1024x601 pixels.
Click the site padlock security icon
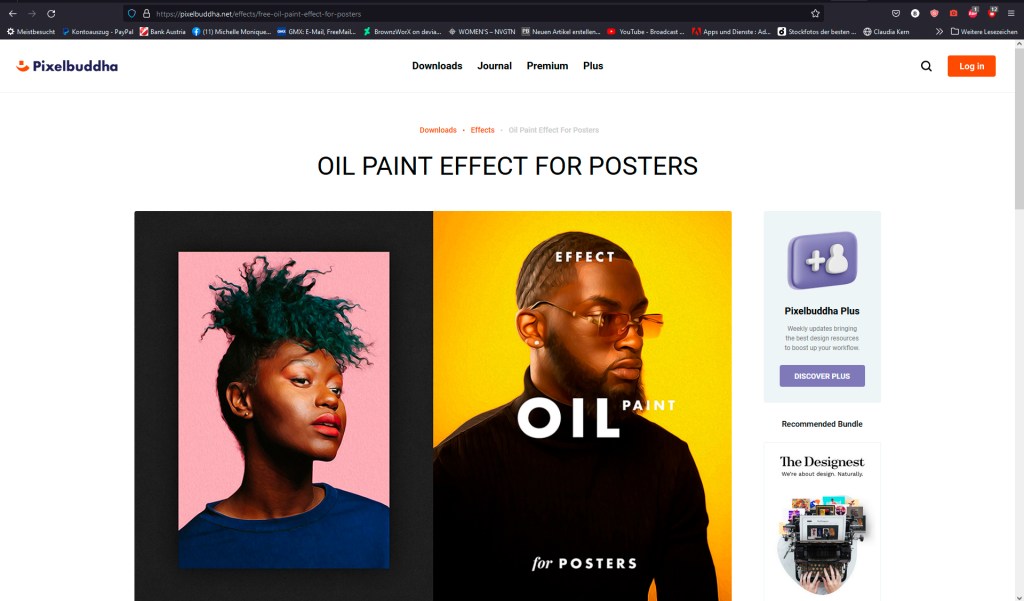(x=146, y=13)
